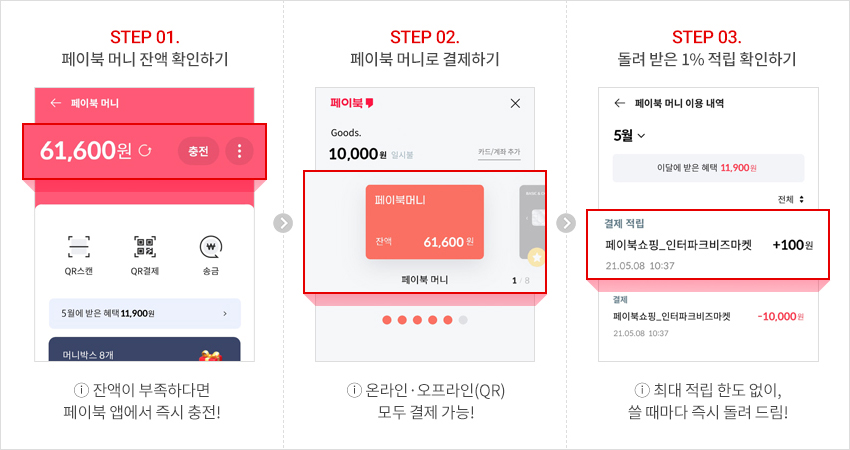
Task: Select the orange 페이북머니 card
Action: coord(424,222)
